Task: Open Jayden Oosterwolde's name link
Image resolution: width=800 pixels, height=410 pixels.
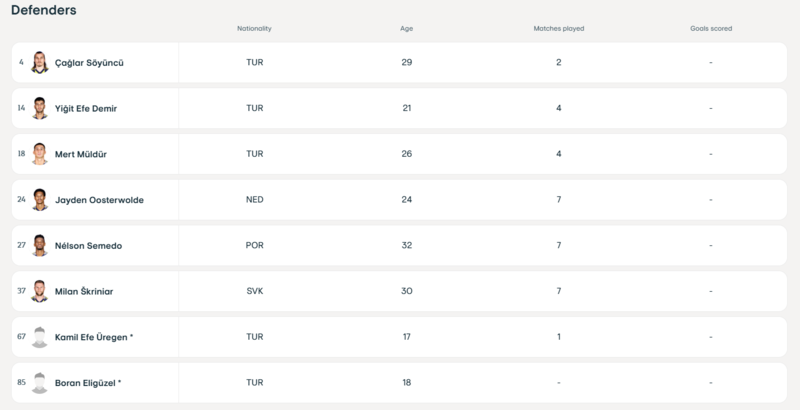Action: pos(99,200)
